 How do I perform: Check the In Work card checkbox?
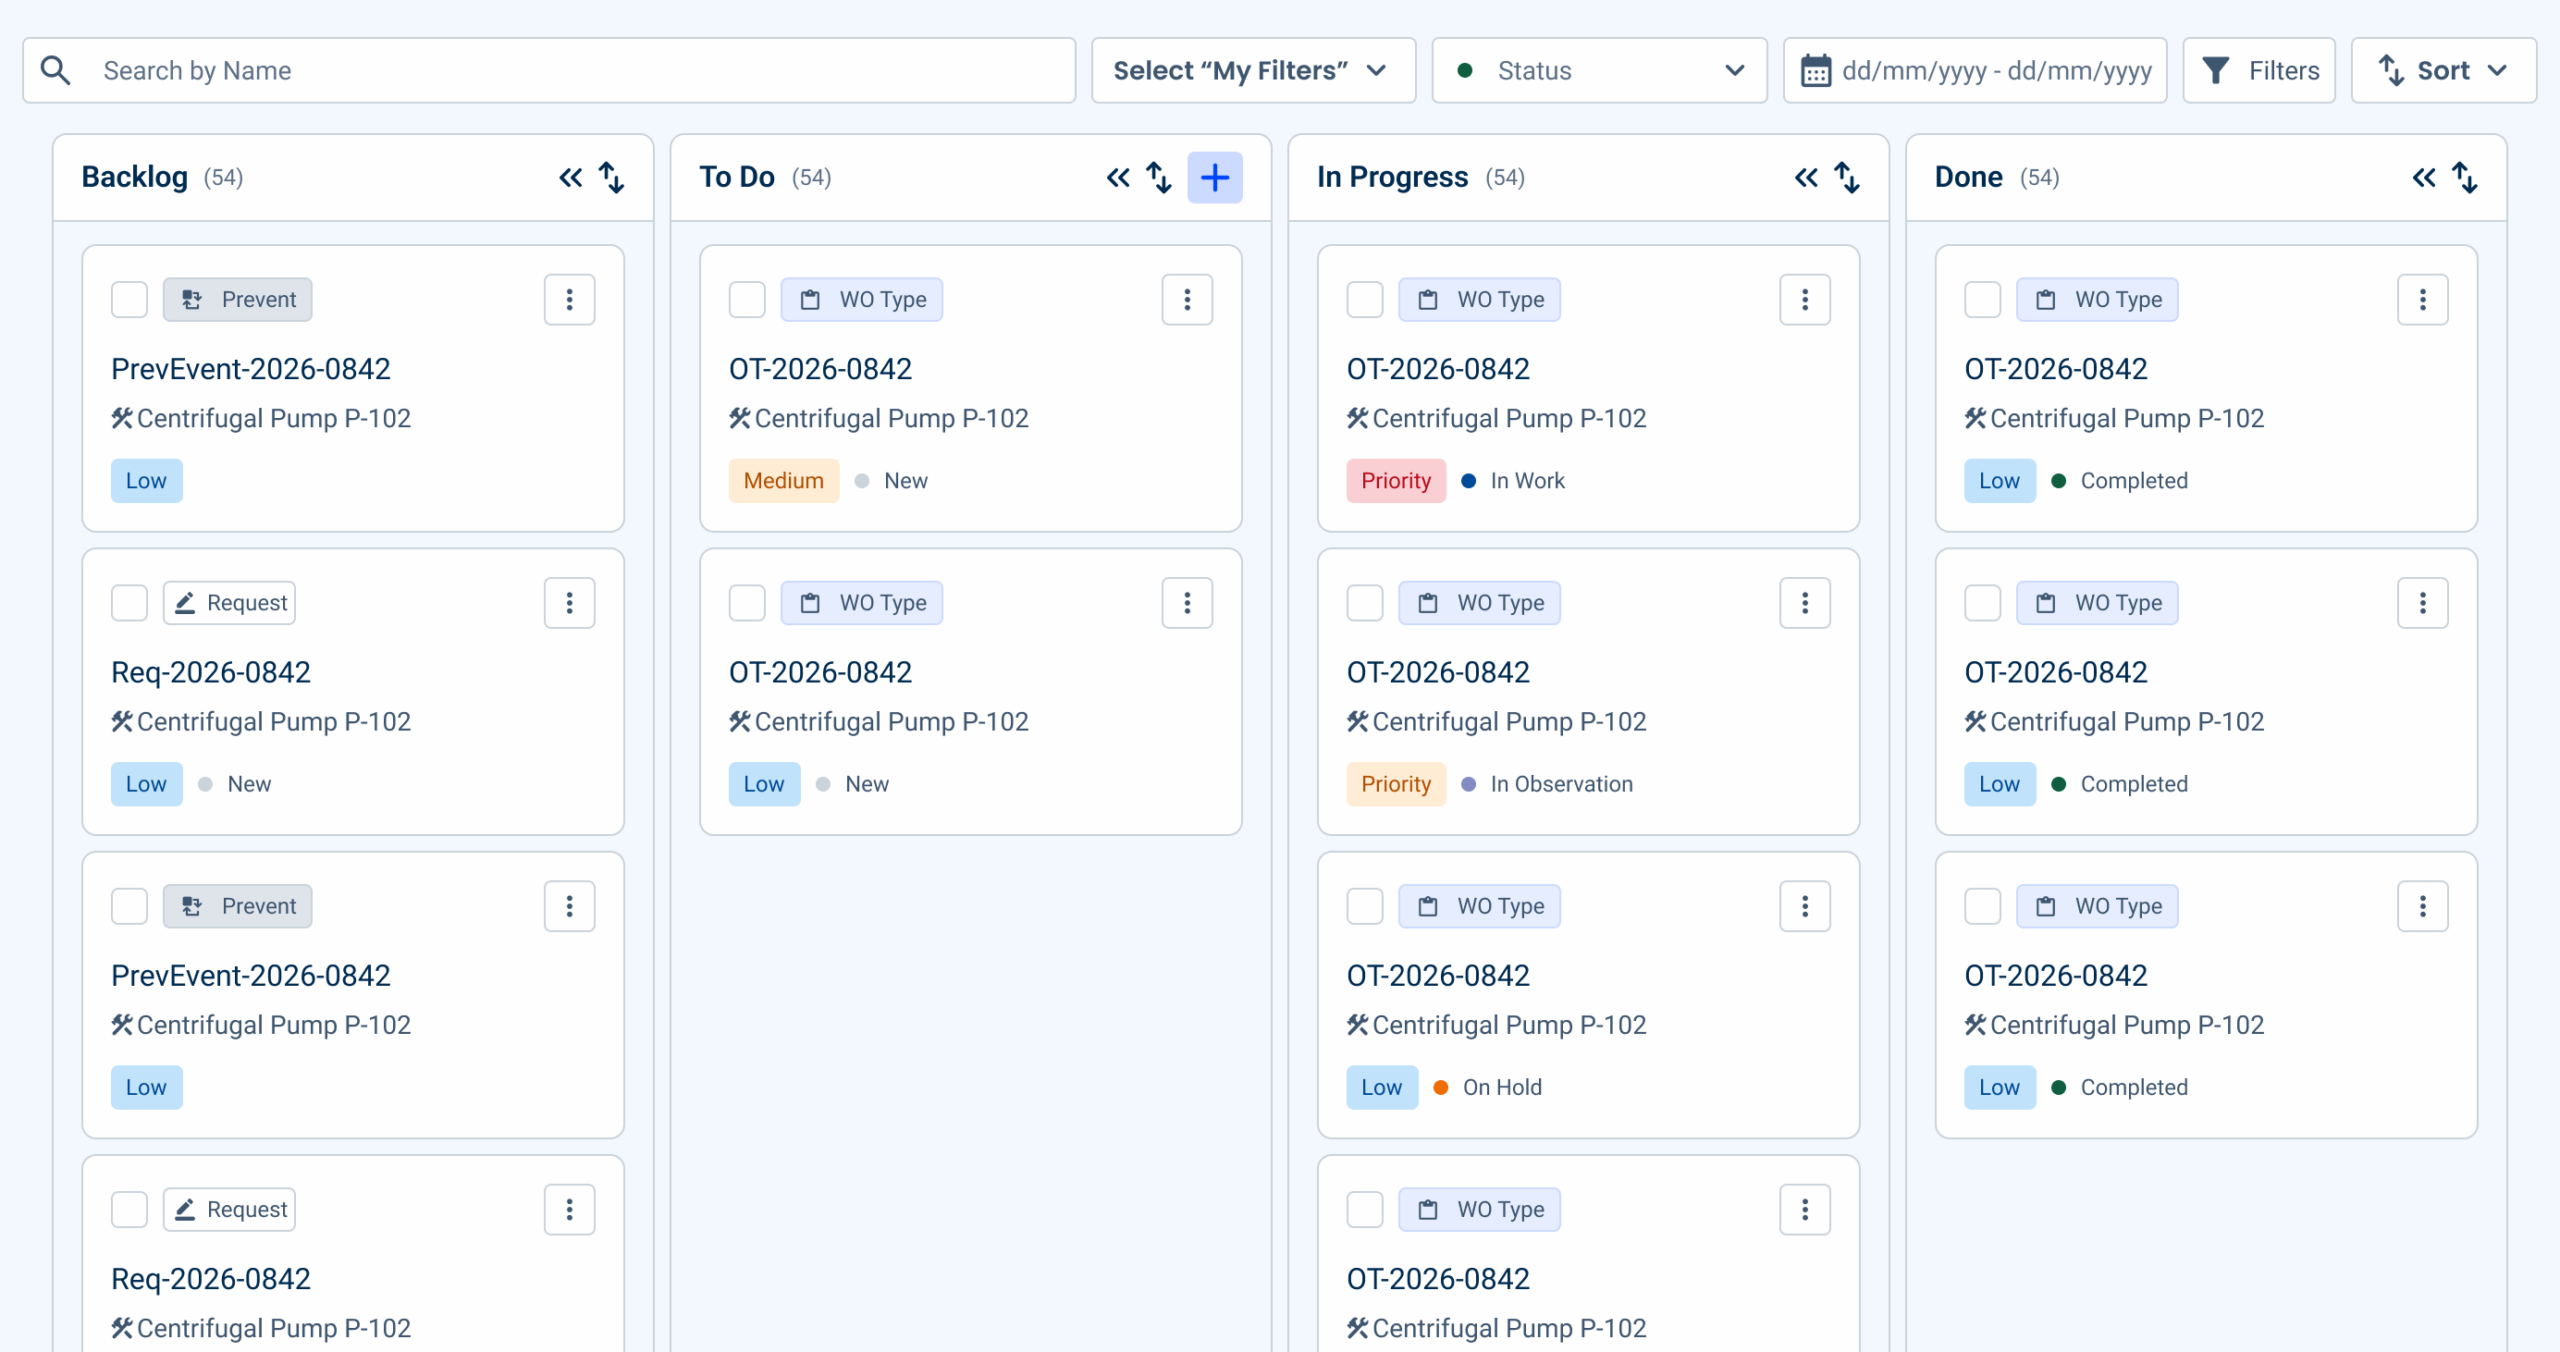pos(1365,300)
